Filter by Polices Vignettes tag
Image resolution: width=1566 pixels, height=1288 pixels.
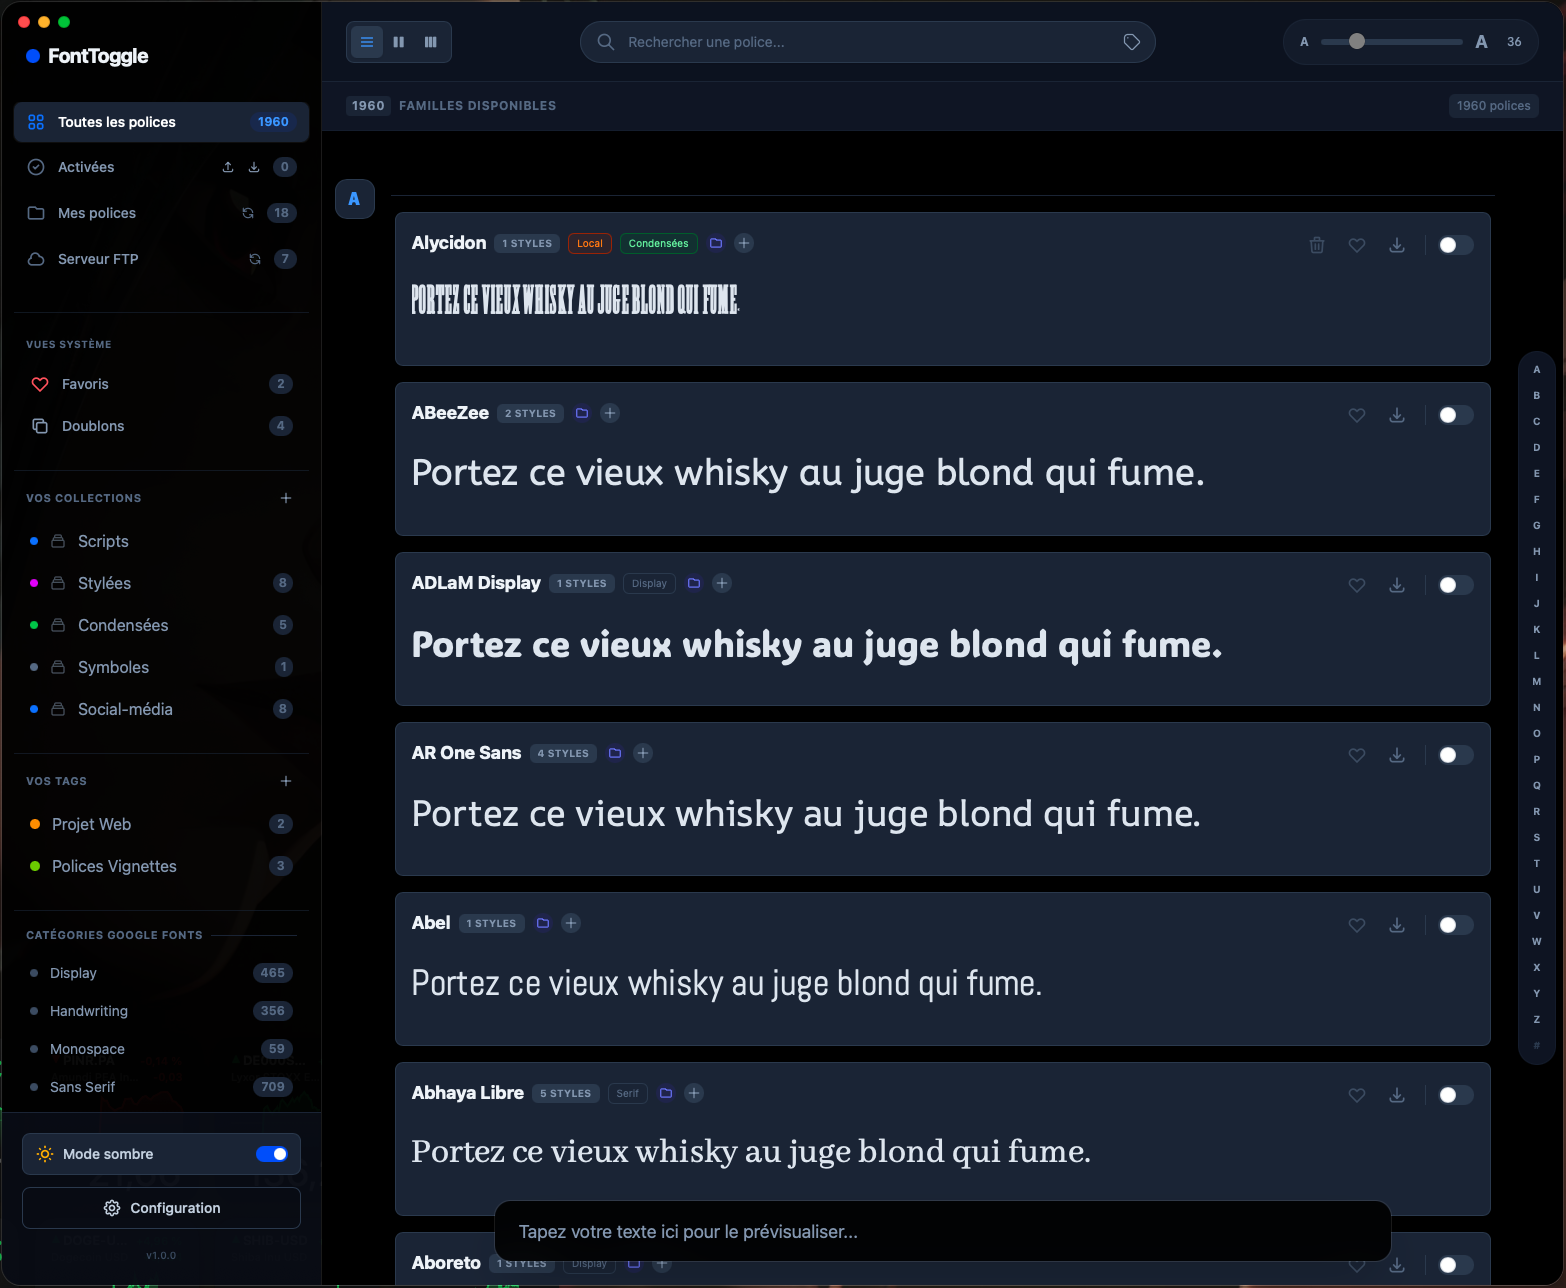point(161,866)
